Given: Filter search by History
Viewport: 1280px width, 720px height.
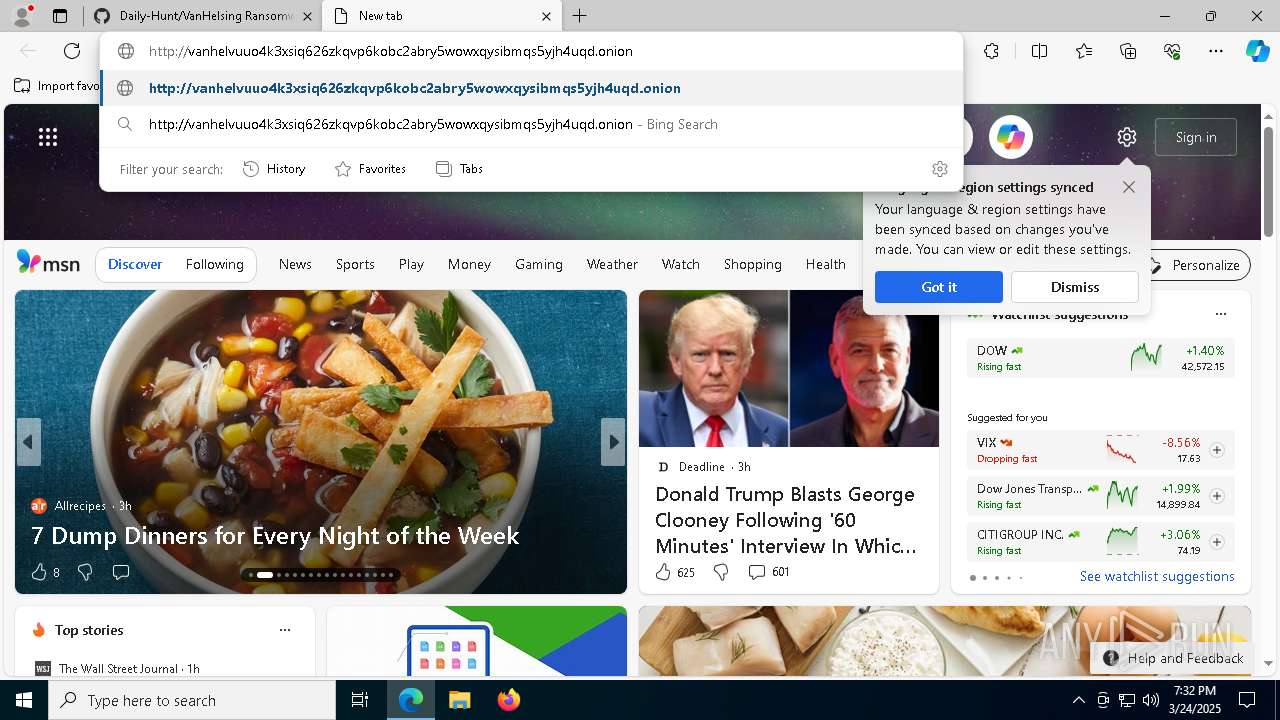Looking at the screenshot, I should click(x=274, y=169).
